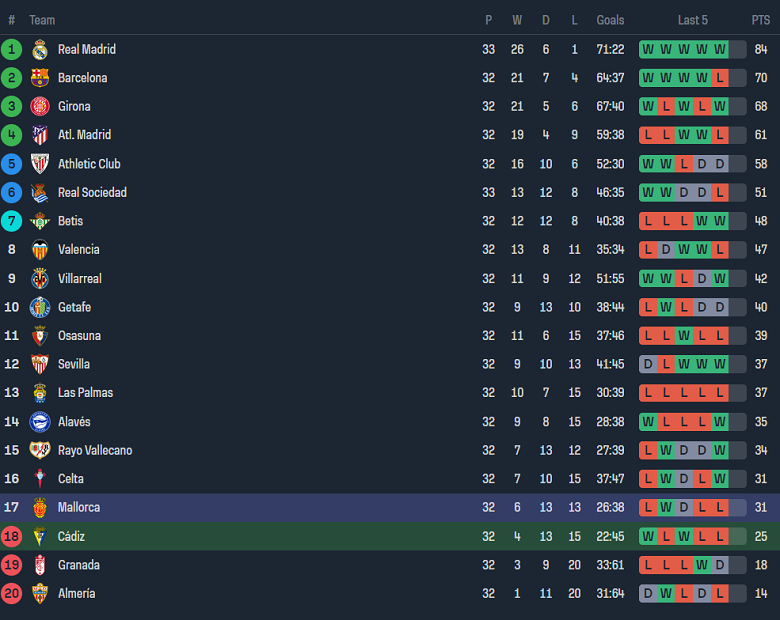This screenshot has height=620, width=780.
Task: Select the Villarreal yellow crest
Action: [x=40, y=278]
